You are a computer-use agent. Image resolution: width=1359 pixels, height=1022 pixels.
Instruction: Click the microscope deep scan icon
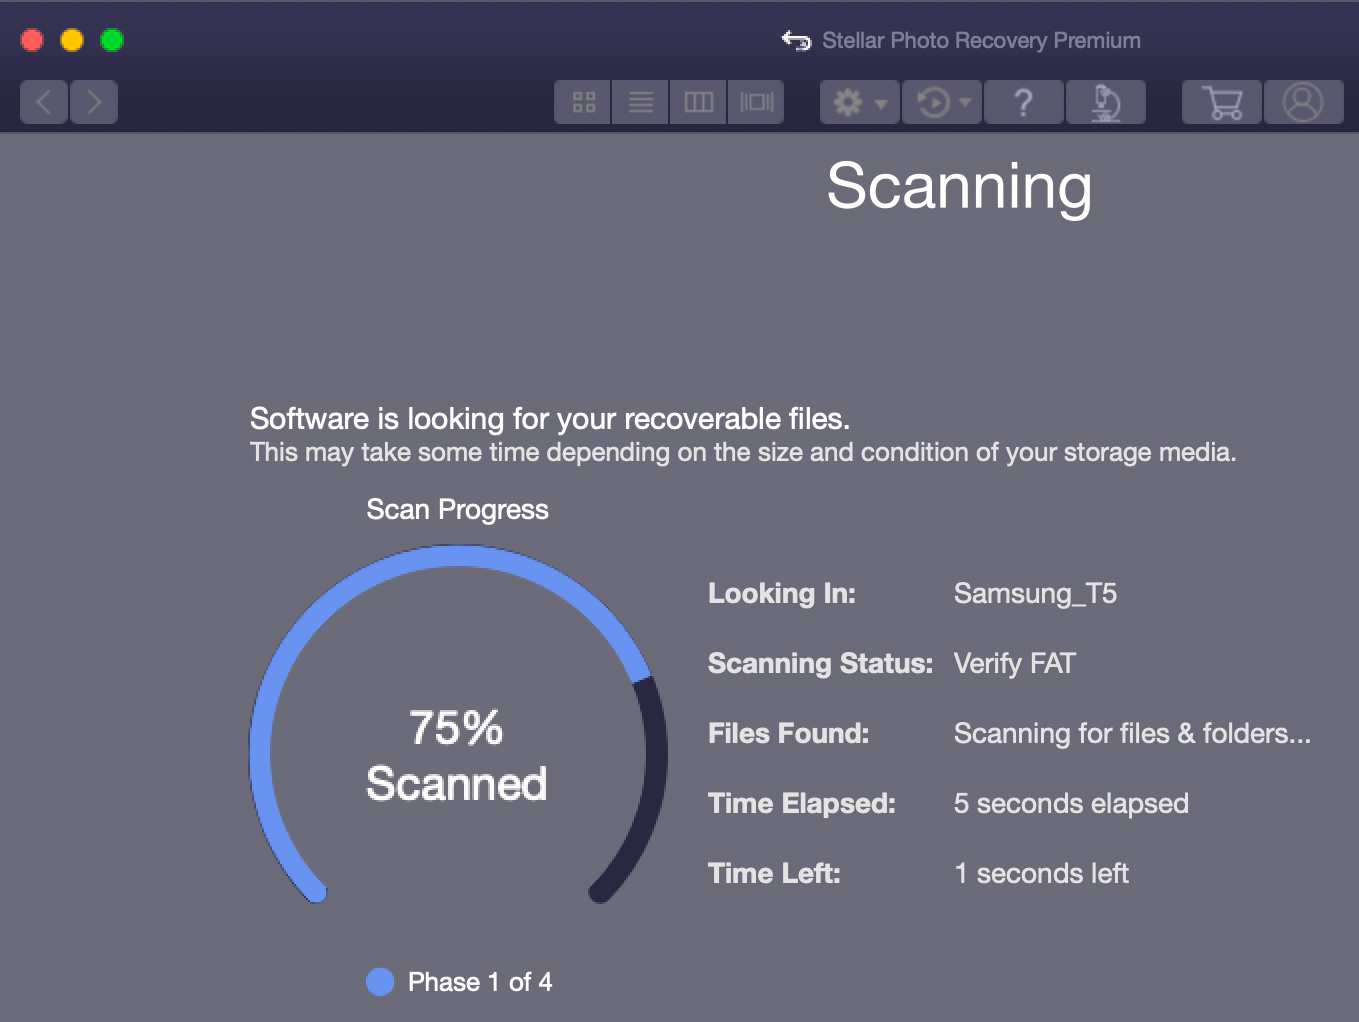click(x=1105, y=102)
